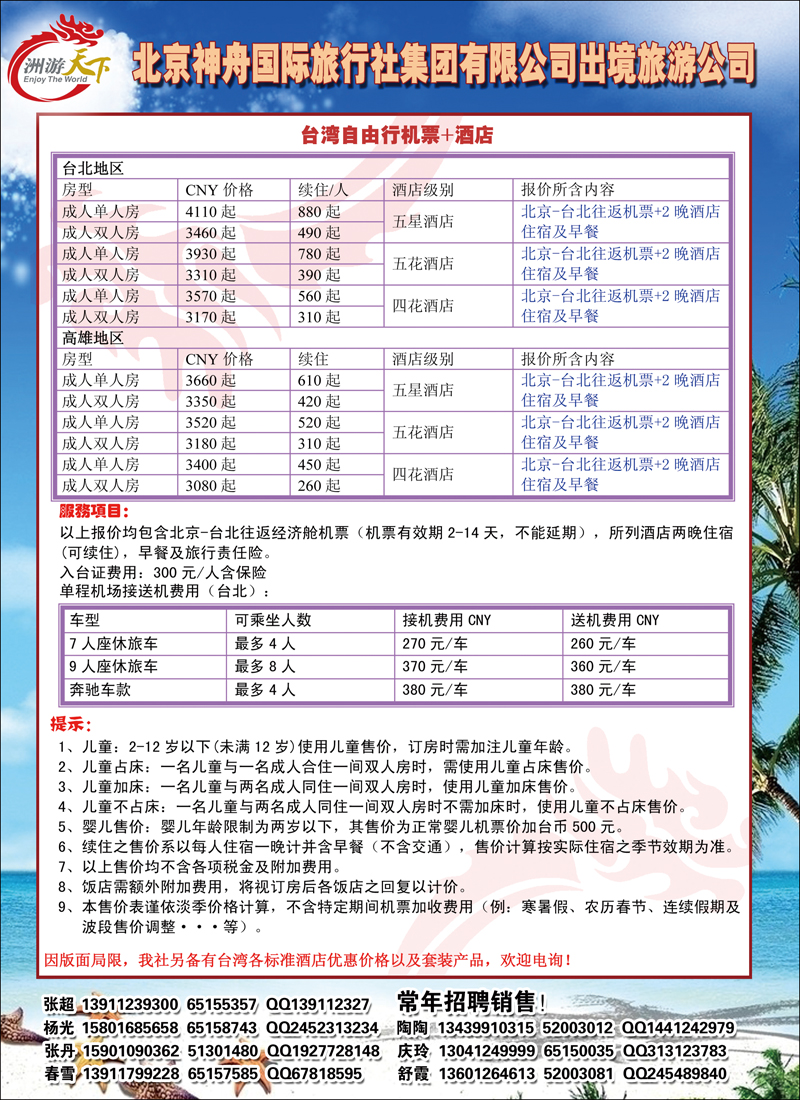Click the 可乘坐人数 column header
800x1100 pixels.
tap(272, 621)
